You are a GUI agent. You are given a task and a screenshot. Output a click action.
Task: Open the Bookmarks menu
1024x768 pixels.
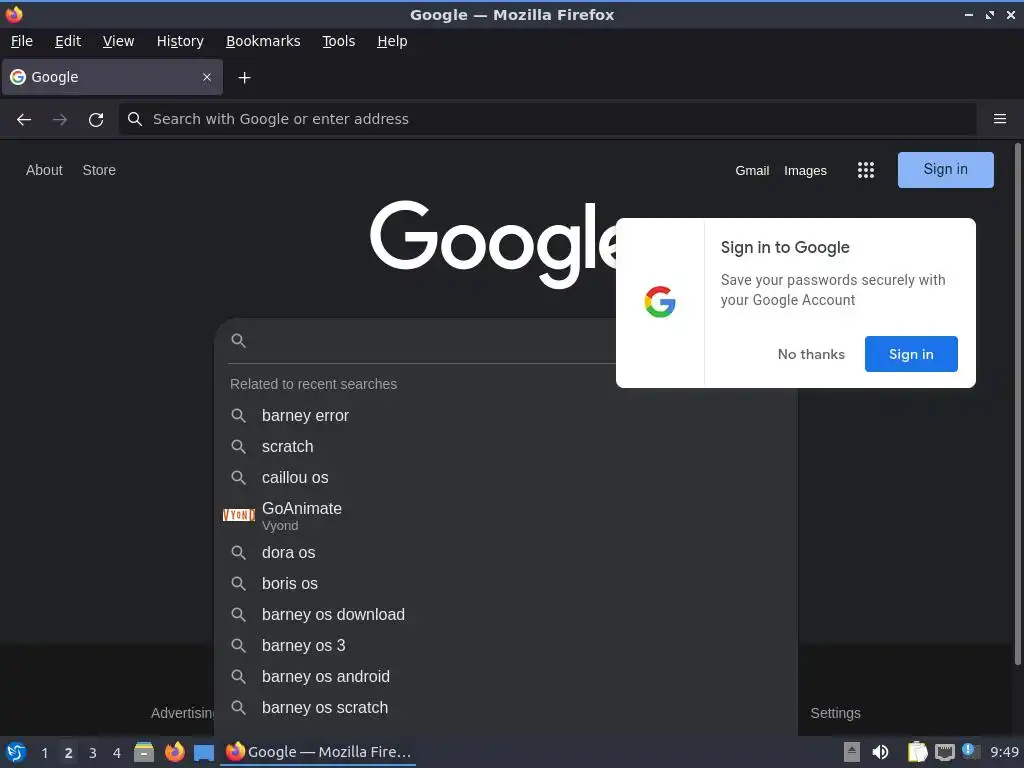[263, 41]
